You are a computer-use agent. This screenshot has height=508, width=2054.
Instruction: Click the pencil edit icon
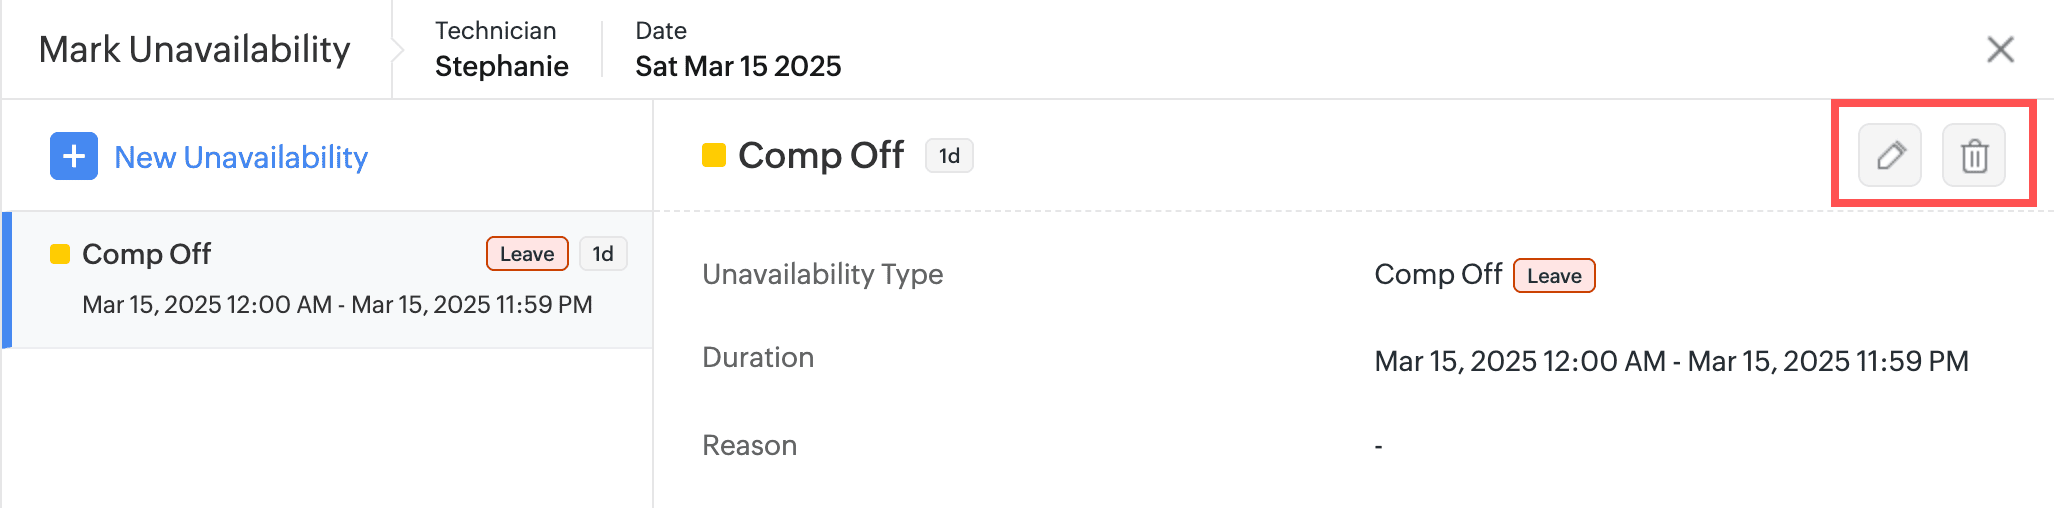coord(1889,156)
